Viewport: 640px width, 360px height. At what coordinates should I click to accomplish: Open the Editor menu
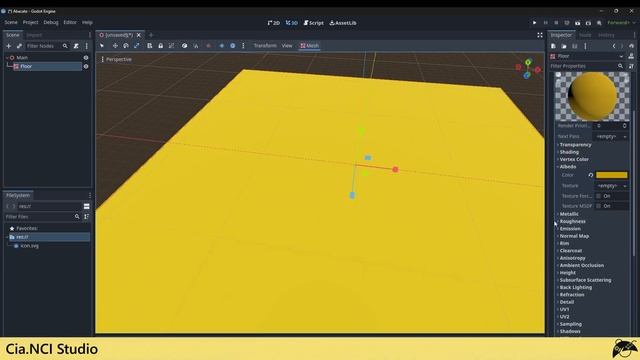tap(70, 22)
